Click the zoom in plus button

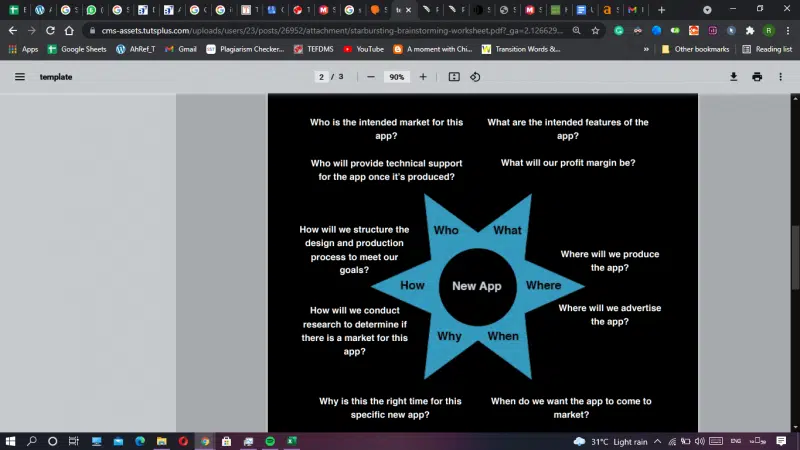pos(423,77)
